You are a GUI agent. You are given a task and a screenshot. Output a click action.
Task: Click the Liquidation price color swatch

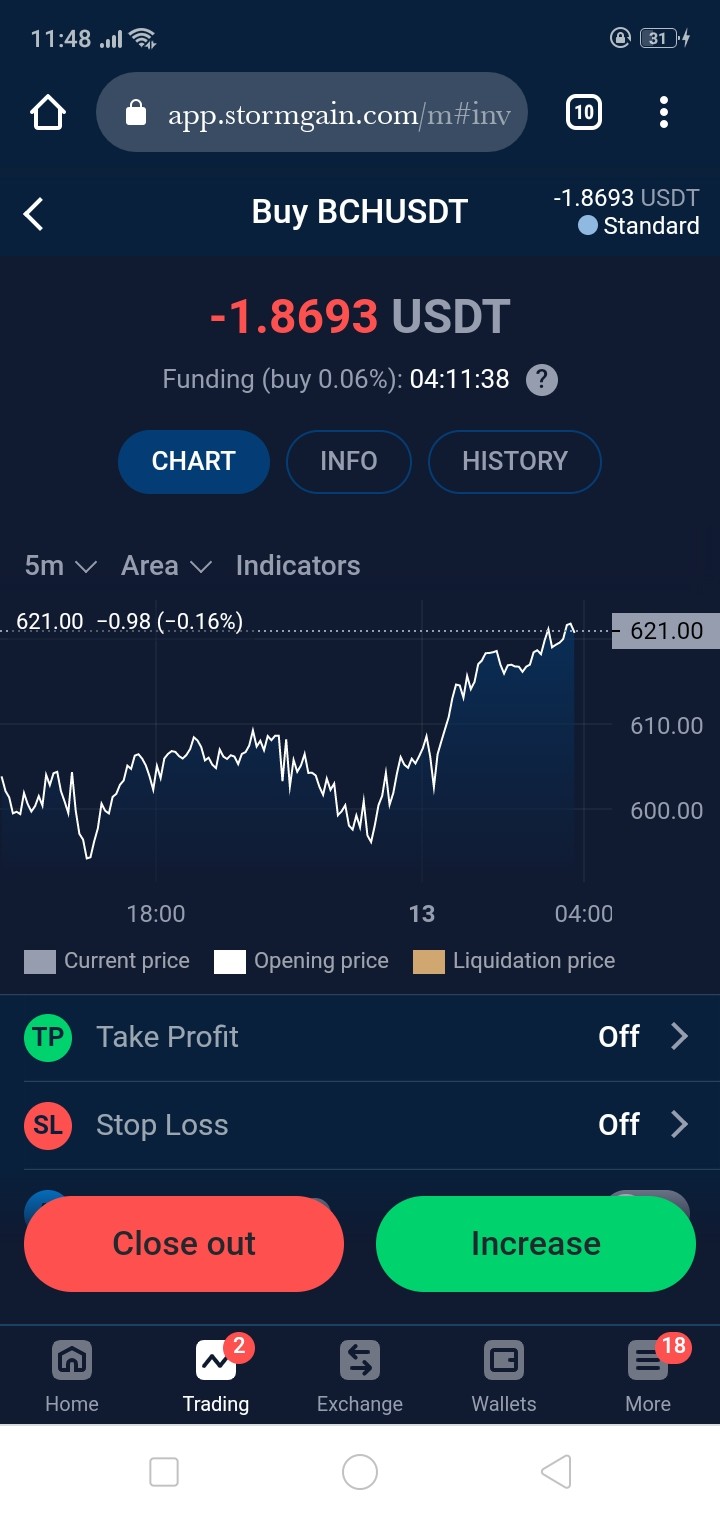[429, 962]
